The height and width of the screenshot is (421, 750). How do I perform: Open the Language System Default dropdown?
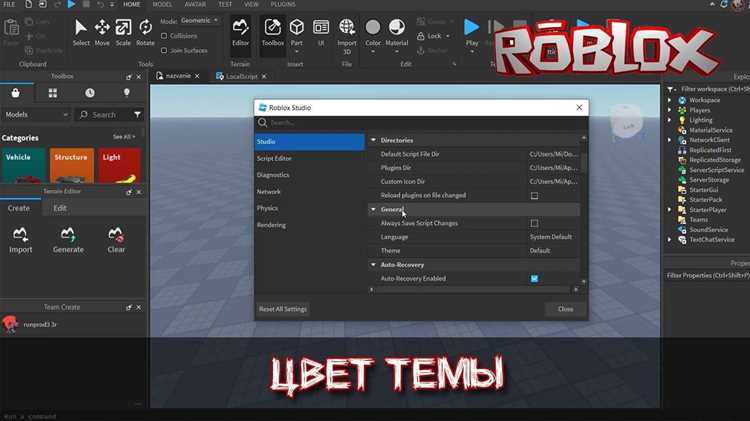click(553, 237)
